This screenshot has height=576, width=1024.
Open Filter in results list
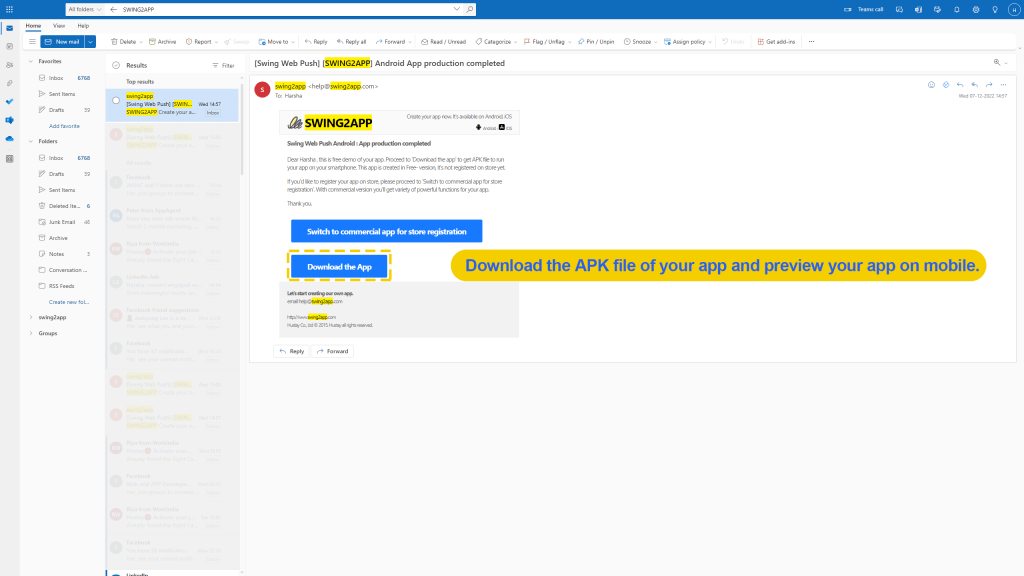pyautogui.click(x=223, y=65)
